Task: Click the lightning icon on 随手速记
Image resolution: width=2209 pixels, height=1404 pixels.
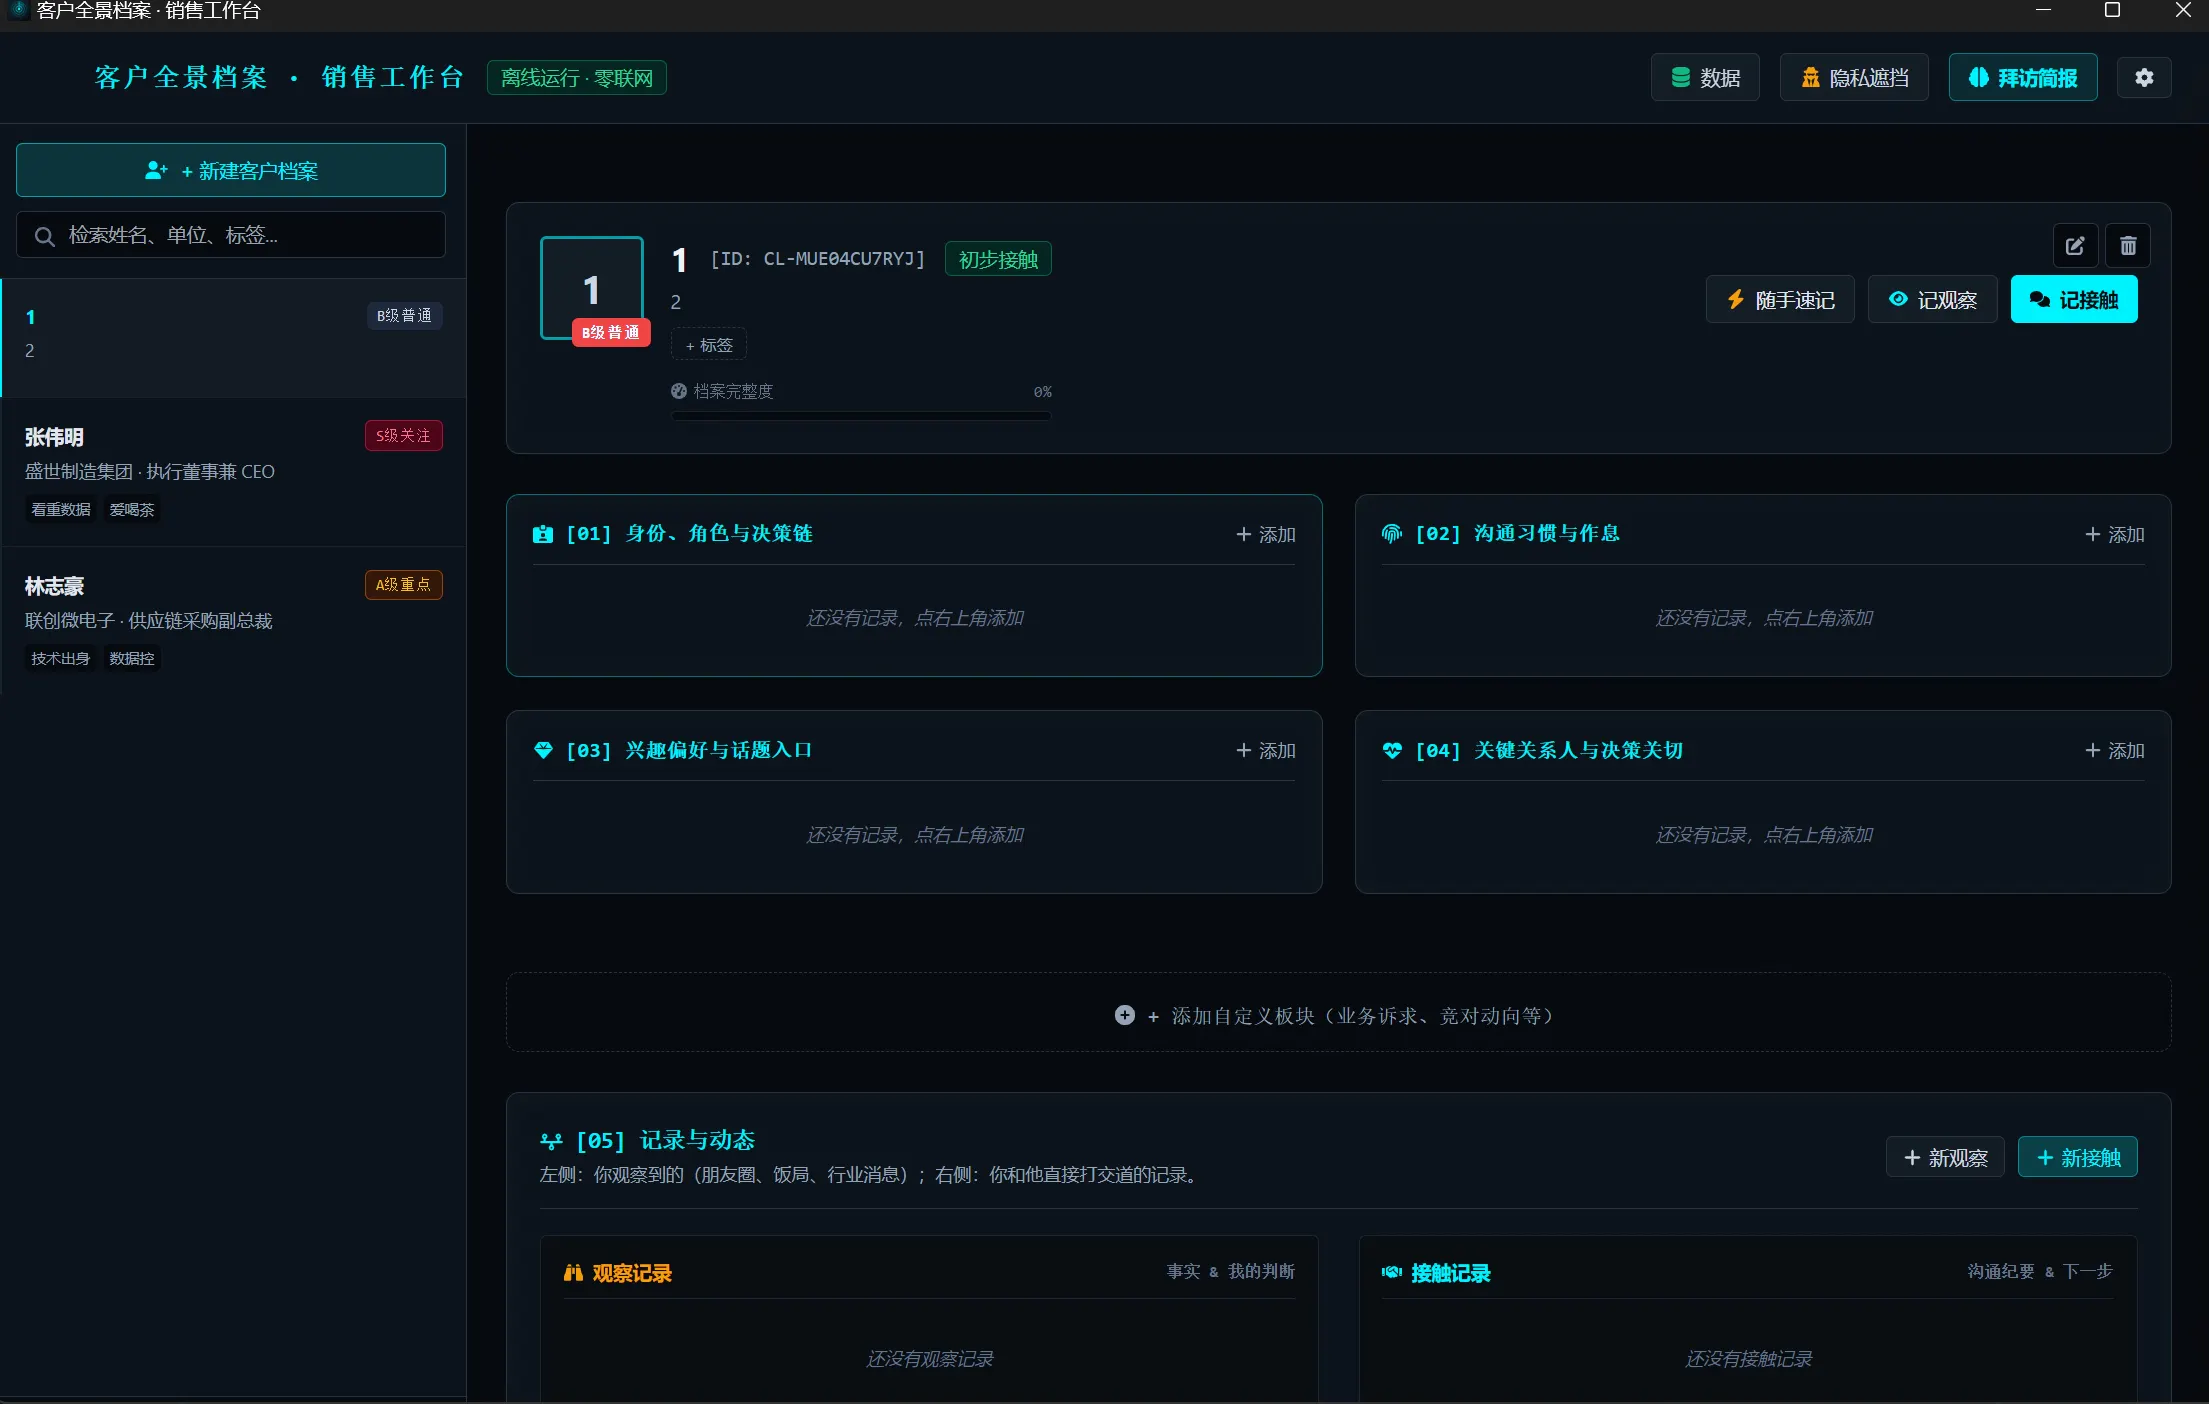Action: point(1736,299)
